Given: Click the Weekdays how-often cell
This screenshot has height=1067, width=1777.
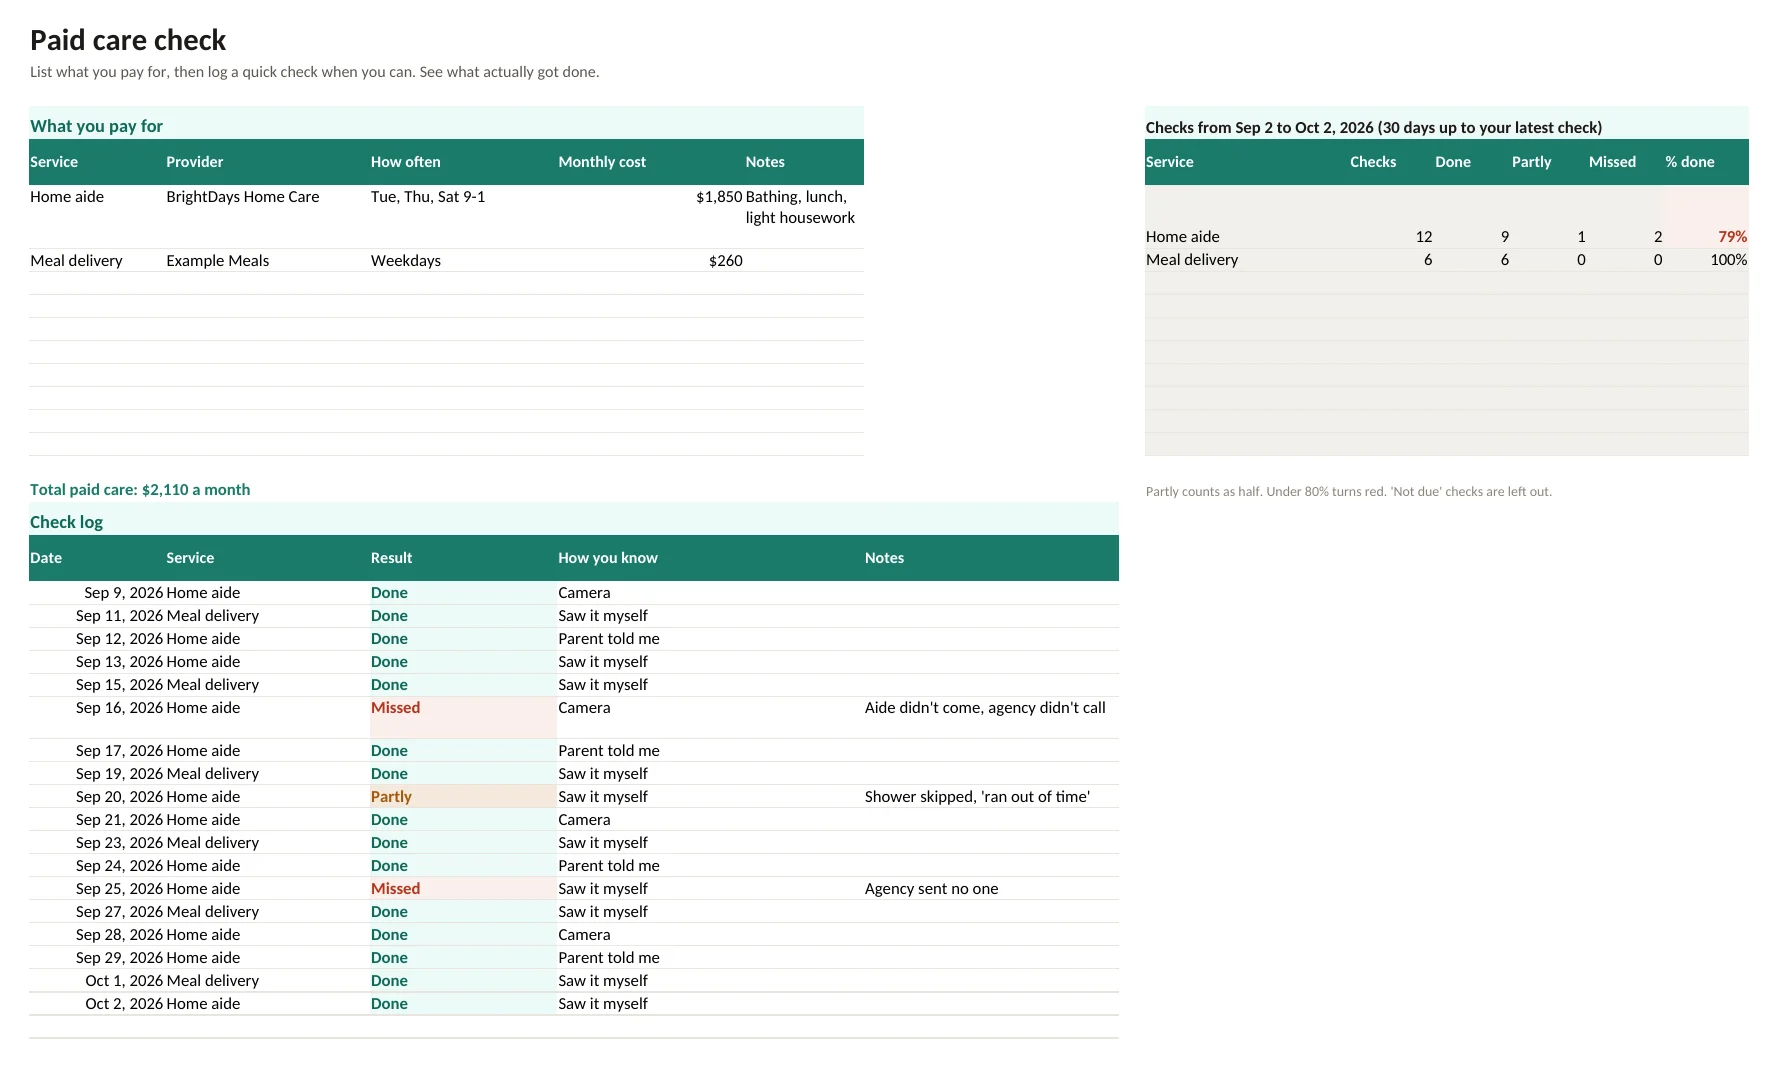Looking at the screenshot, I should click(406, 261).
